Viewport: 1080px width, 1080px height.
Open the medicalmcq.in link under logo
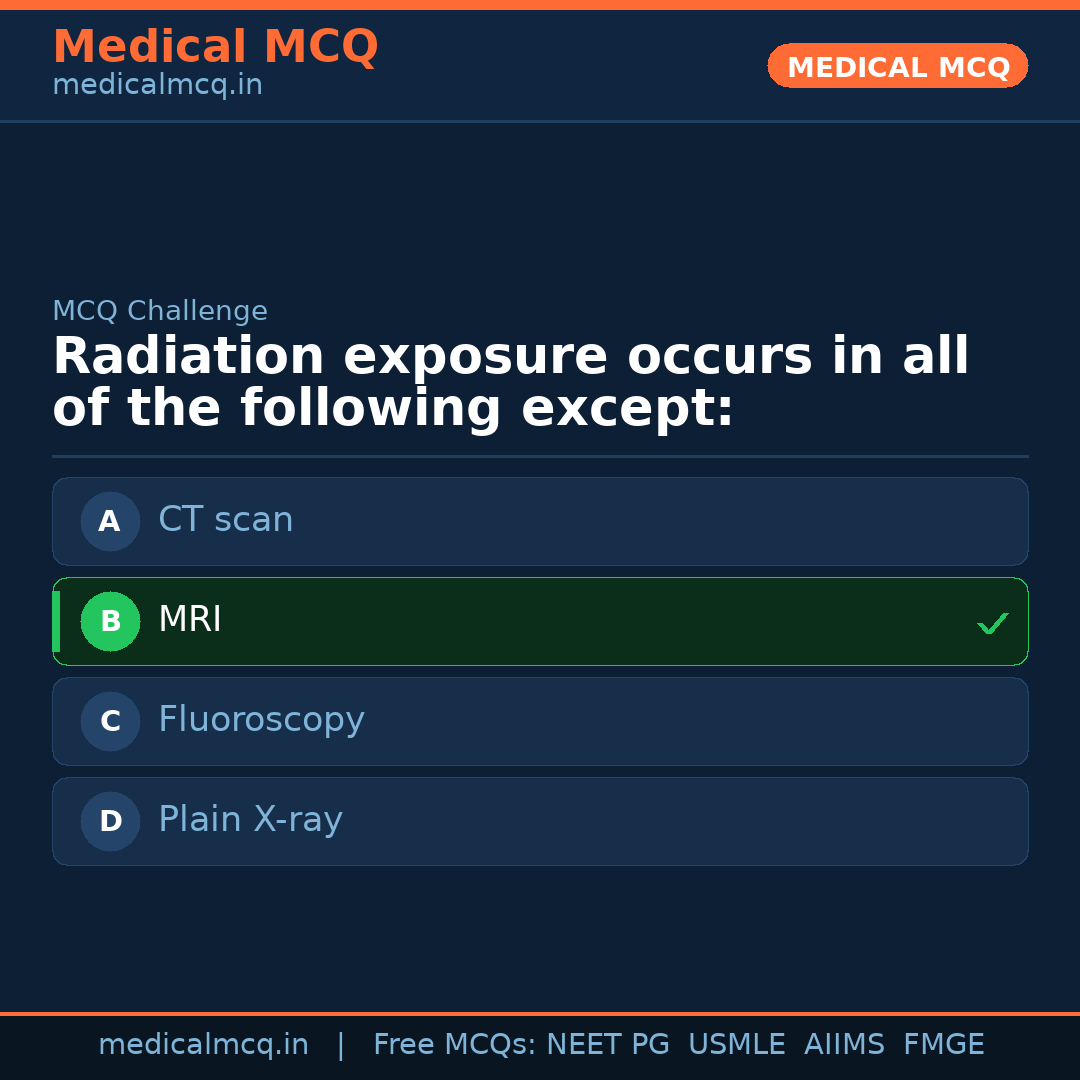pos(157,84)
